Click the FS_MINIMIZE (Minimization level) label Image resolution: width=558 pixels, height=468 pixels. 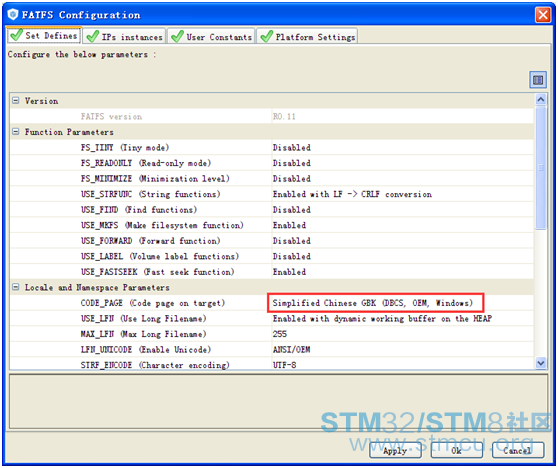pyautogui.click(x=155, y=178)
